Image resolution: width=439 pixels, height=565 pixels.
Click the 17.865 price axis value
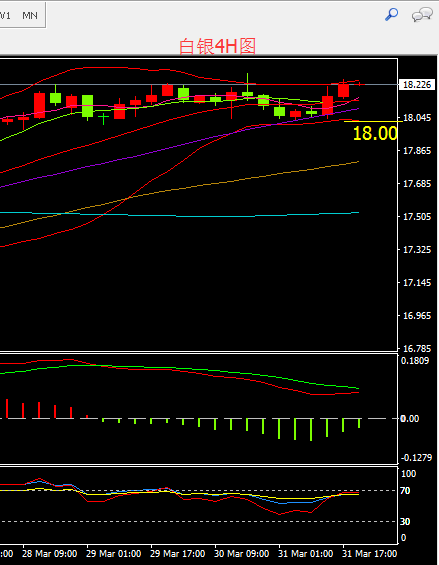[417, 151]
